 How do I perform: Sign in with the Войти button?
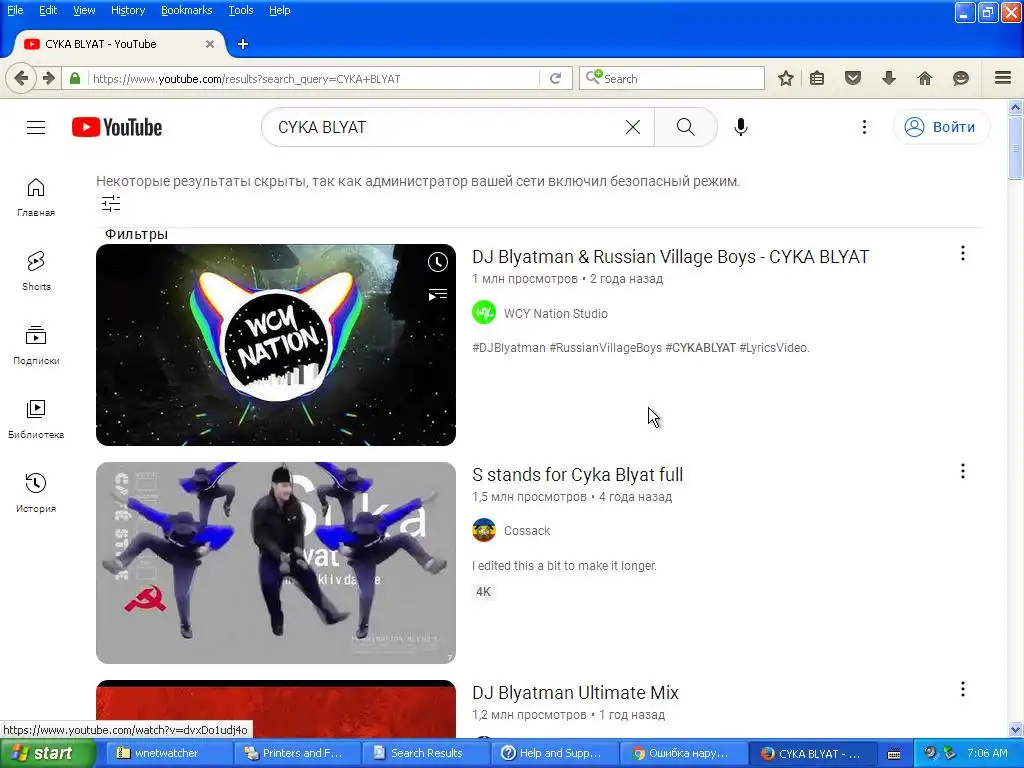[941, 127]
